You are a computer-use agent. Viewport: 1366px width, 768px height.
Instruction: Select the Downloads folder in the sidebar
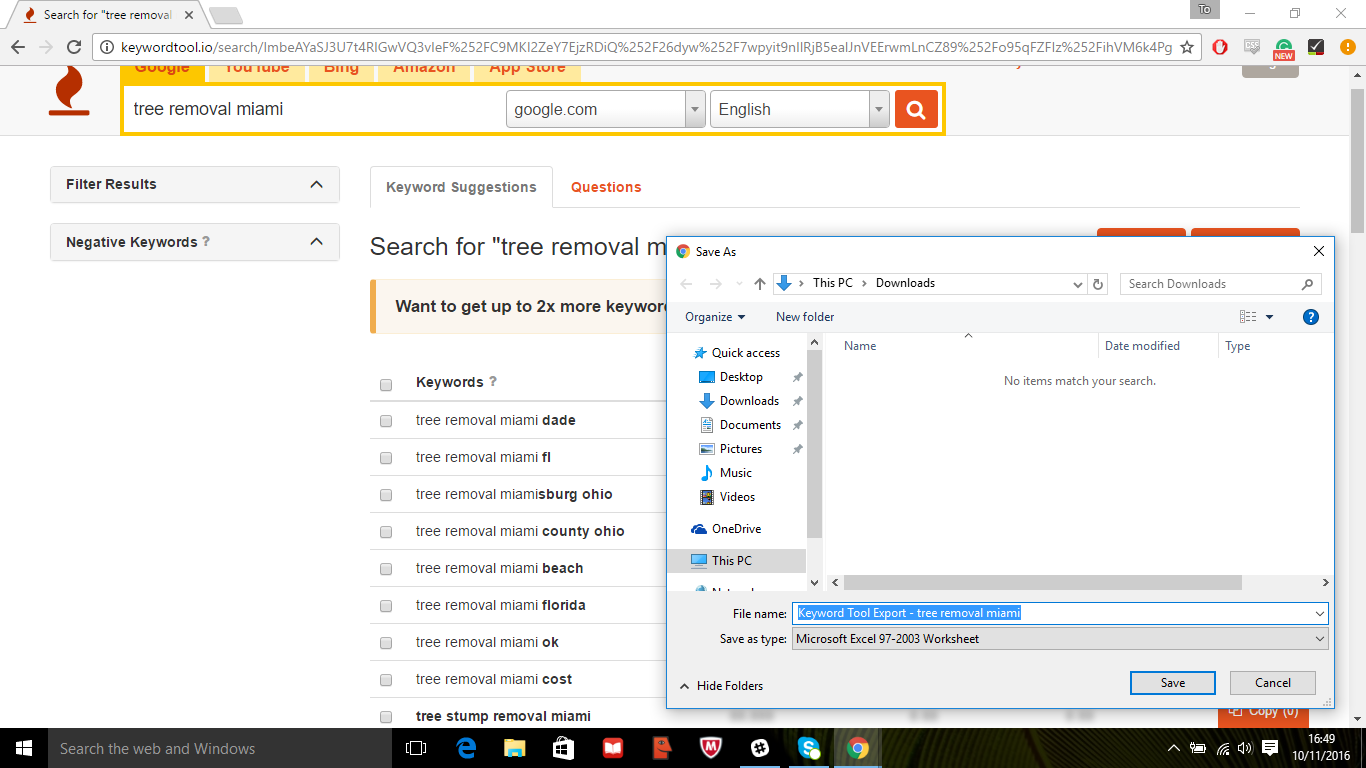click(748, 401)
